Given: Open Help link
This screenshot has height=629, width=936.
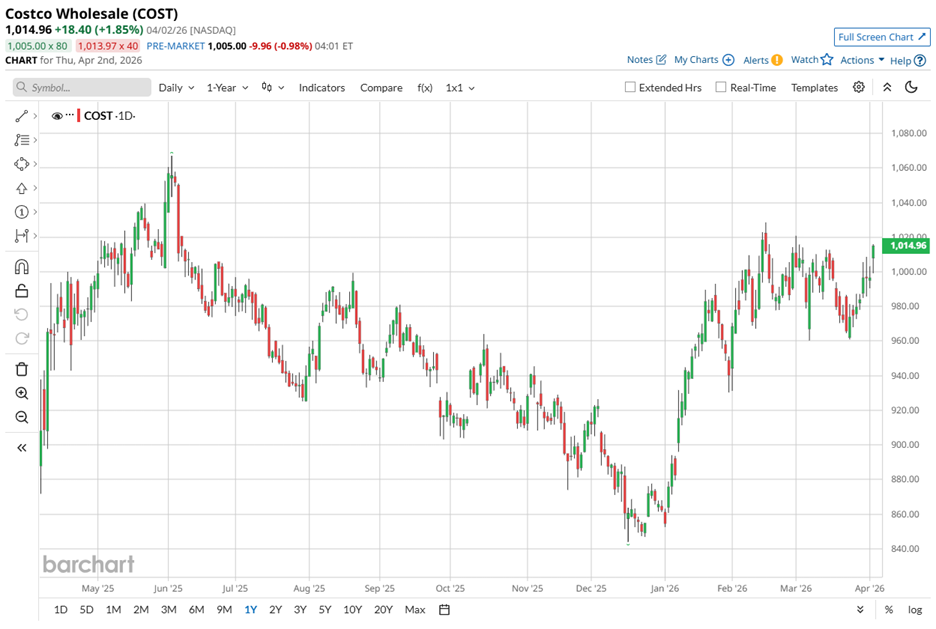Looking at the screenshot, I should tap(908, 60).
